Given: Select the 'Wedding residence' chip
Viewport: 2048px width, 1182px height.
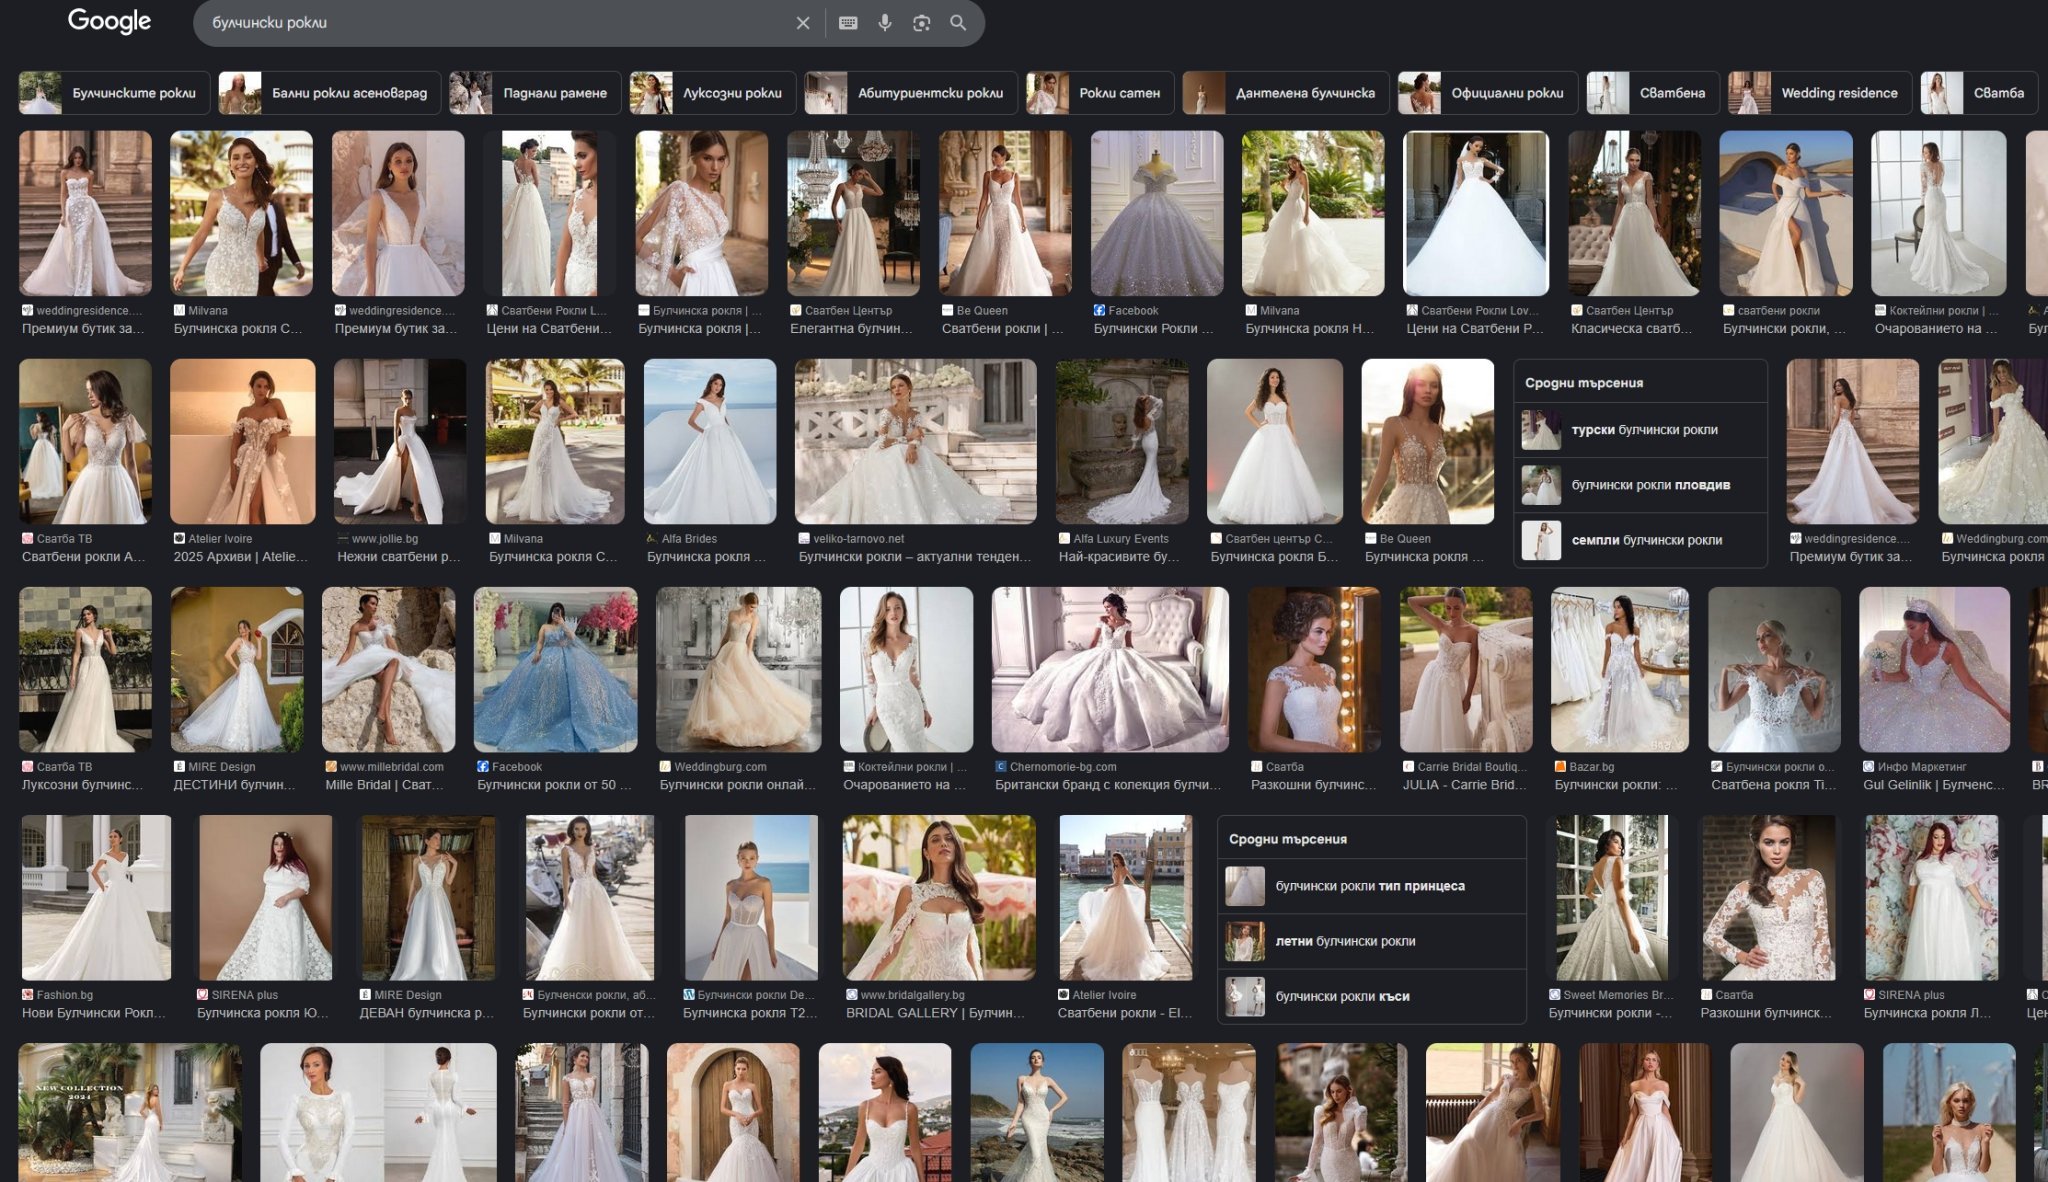Looking at the screenshot, I should pos(1819,93).
